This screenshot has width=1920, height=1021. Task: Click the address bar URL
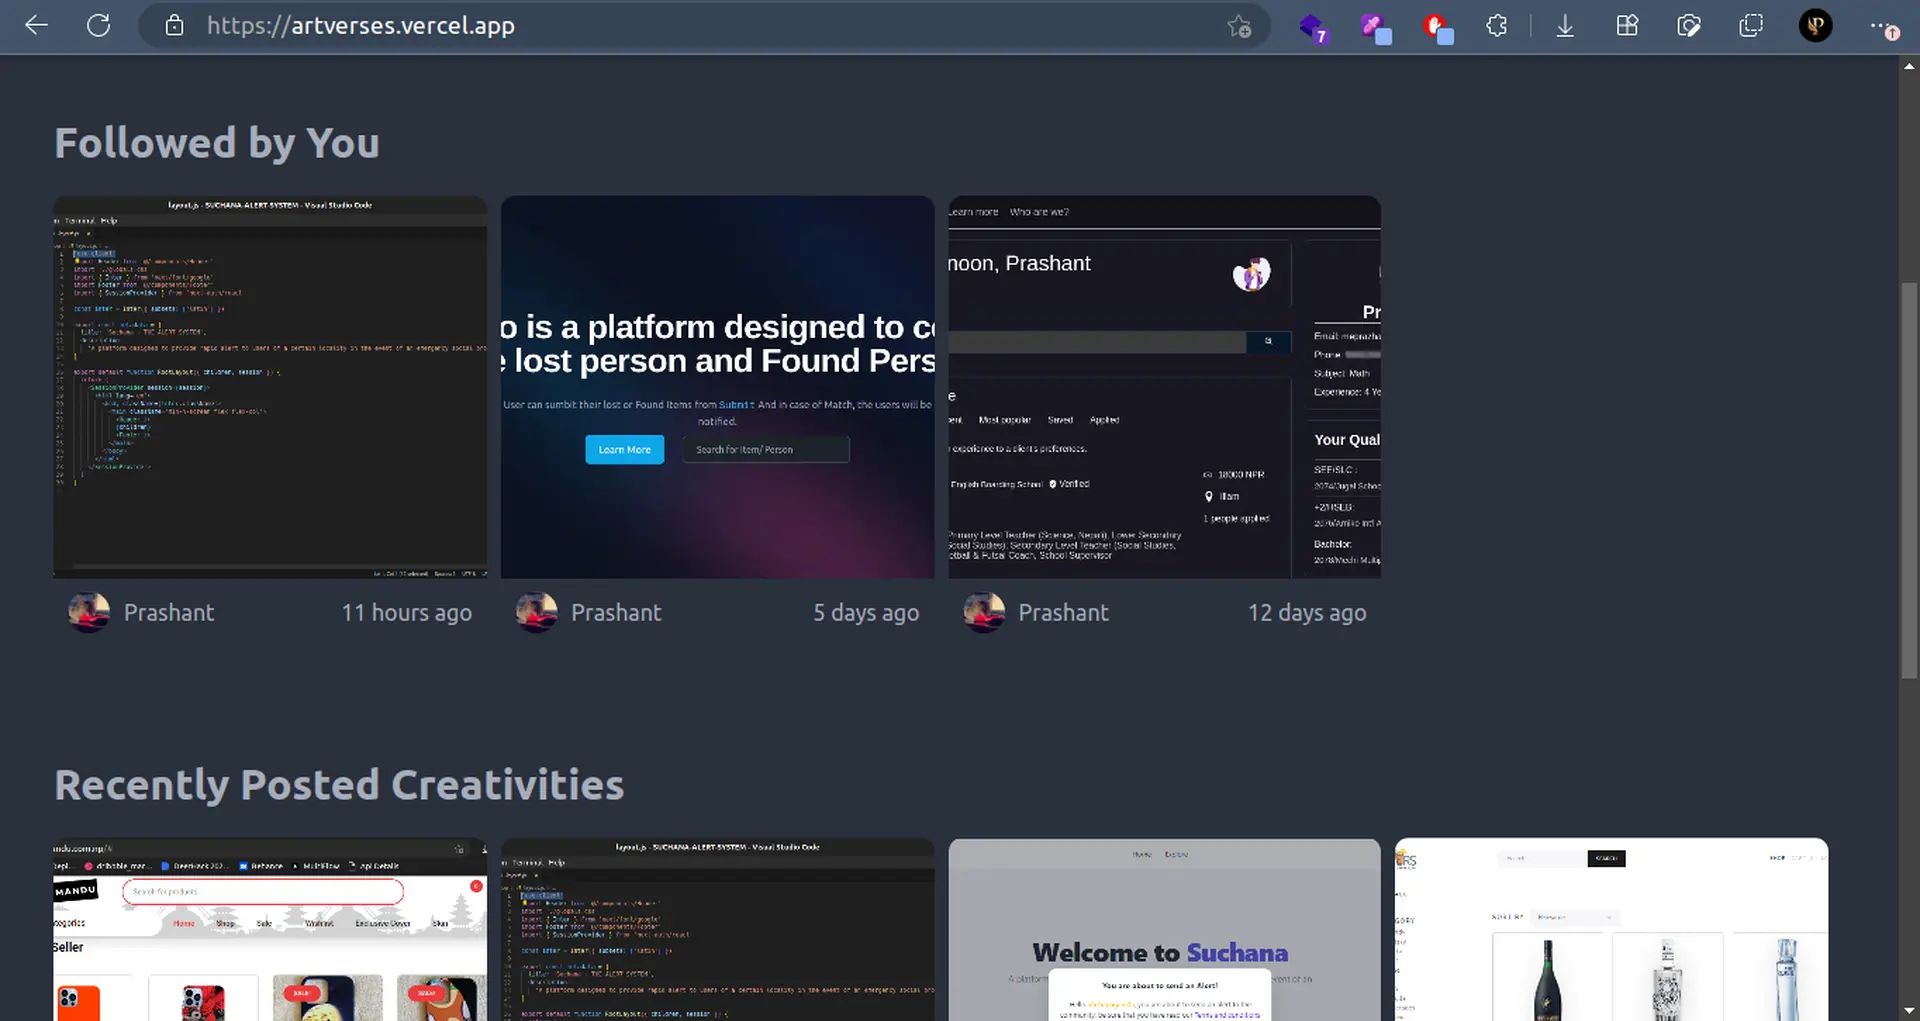click(x=360, y=26)
